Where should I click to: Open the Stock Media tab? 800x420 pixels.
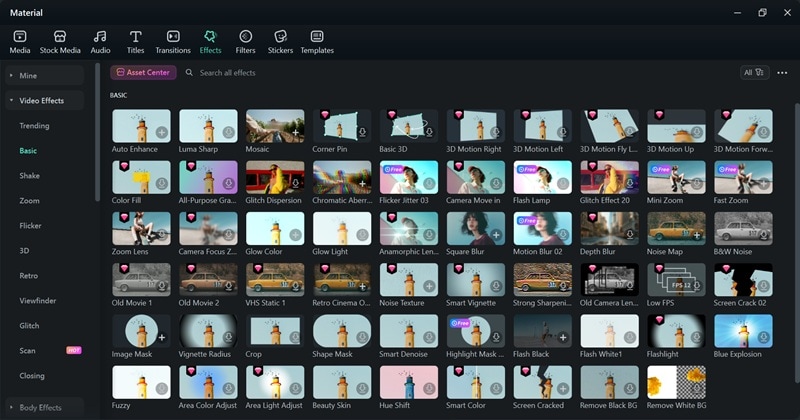[60, 42]
